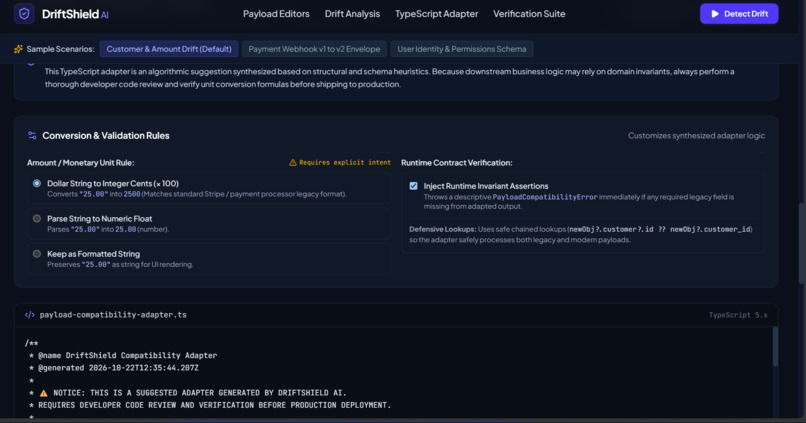Image resolution: width=806 pixels, height=423 pixels.
Task: Open the Drift Analysis nav item
Action: [352, 14]
